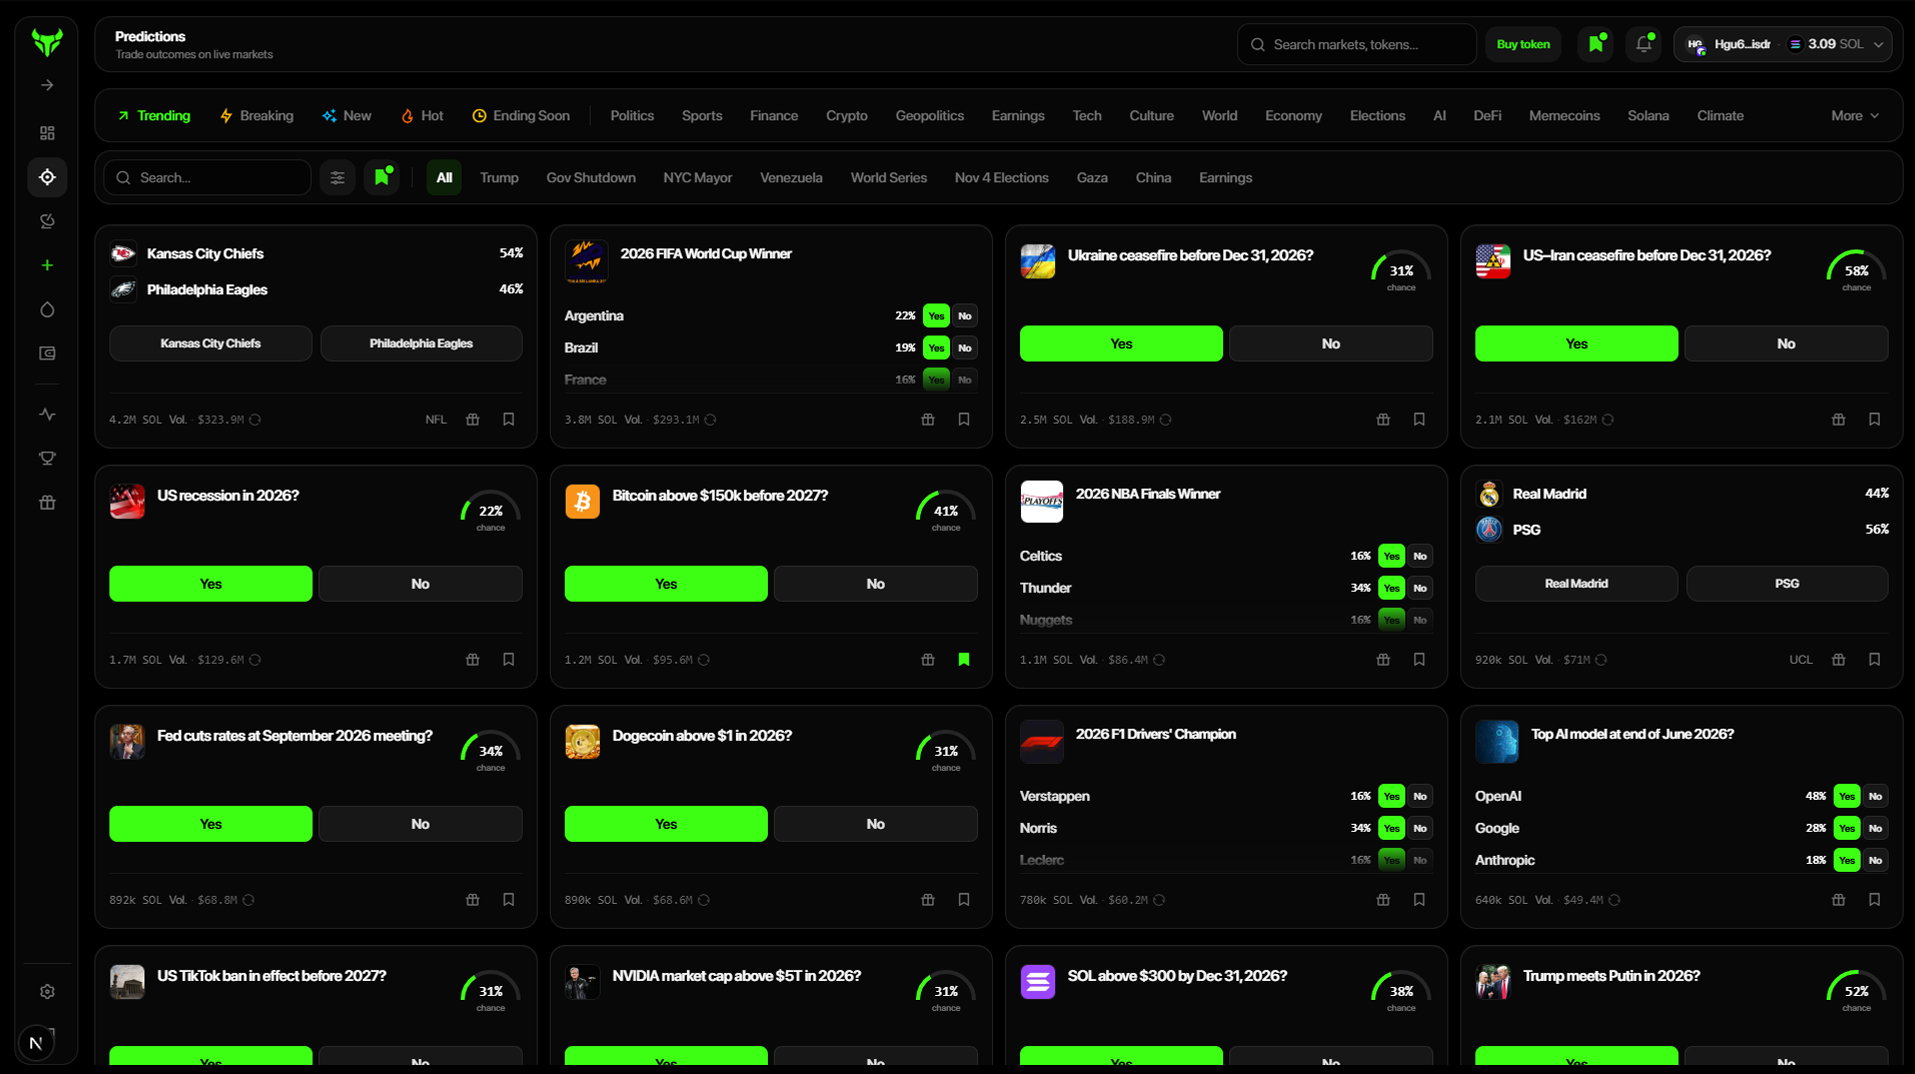Click the NFL tag on Chiefs card

click(436, 420)
